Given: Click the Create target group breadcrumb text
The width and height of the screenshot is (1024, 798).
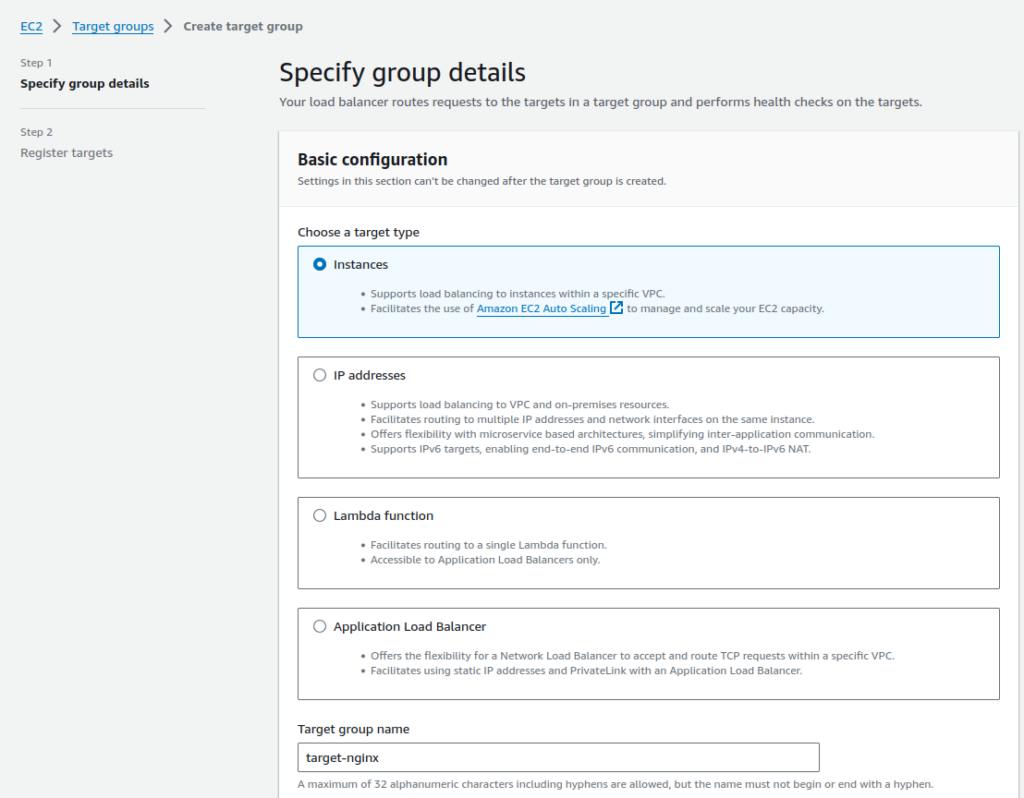Looking at the screenshot, I should coord(243,26).
